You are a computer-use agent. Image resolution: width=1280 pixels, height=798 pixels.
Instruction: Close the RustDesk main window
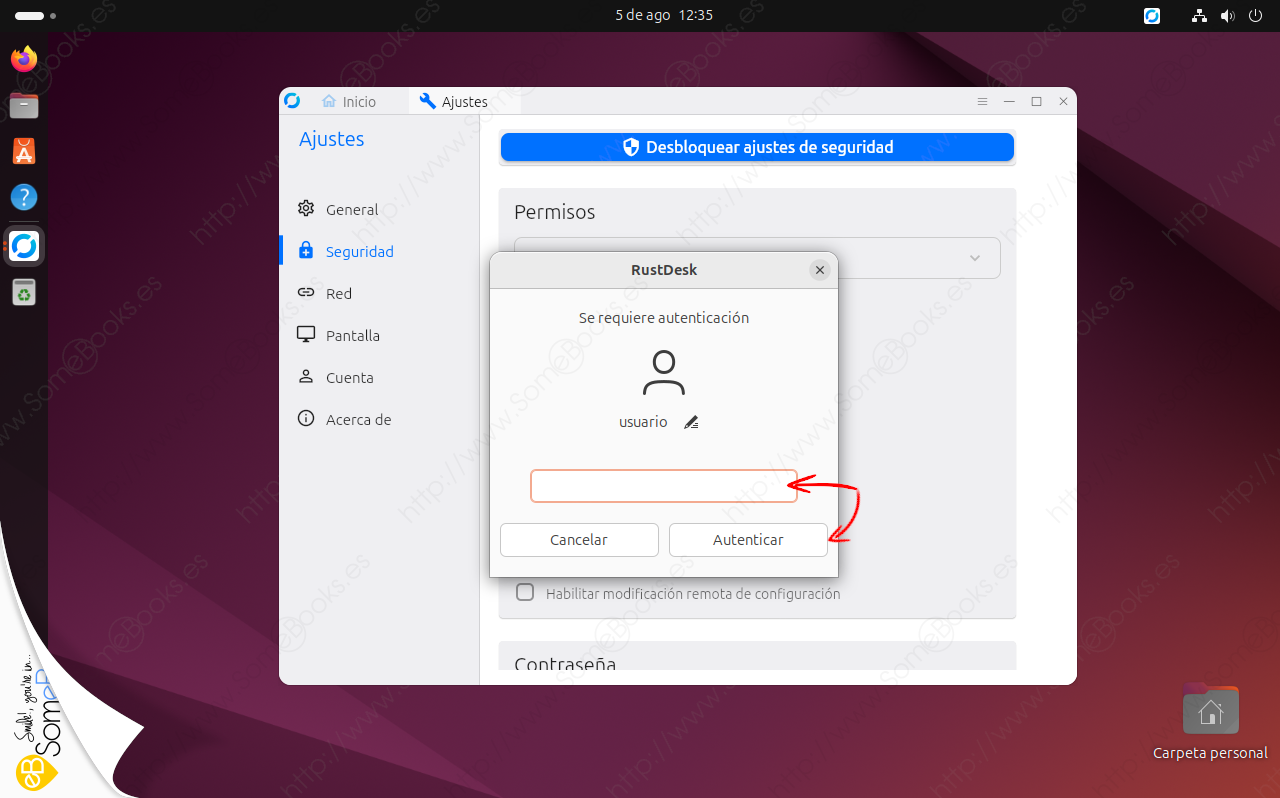(x=1063, y=102)
